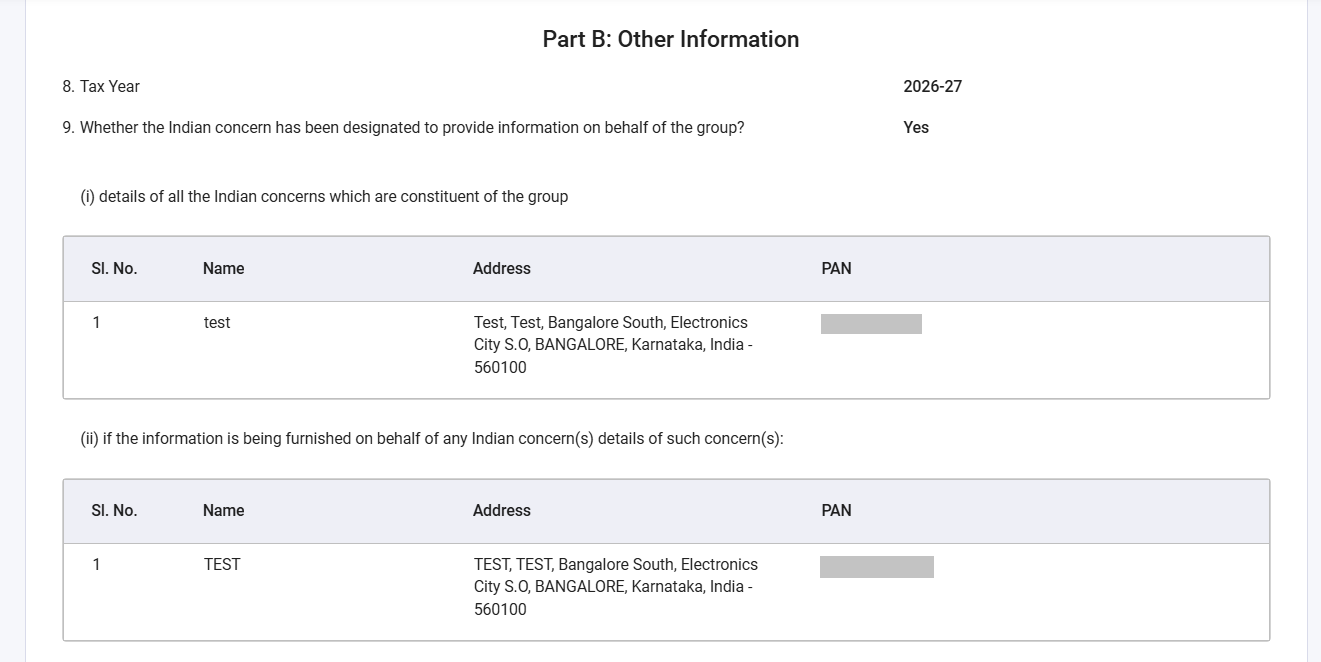
Task: Click question 9 about Indian concern designation
Action: [403, 128]
